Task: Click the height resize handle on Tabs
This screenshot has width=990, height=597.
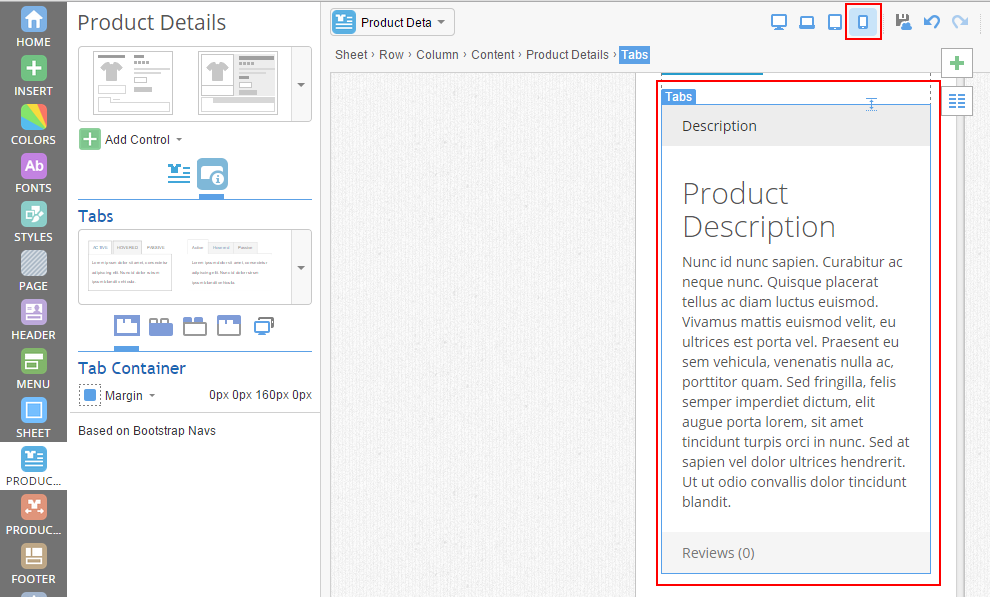Action: [871, 104]
